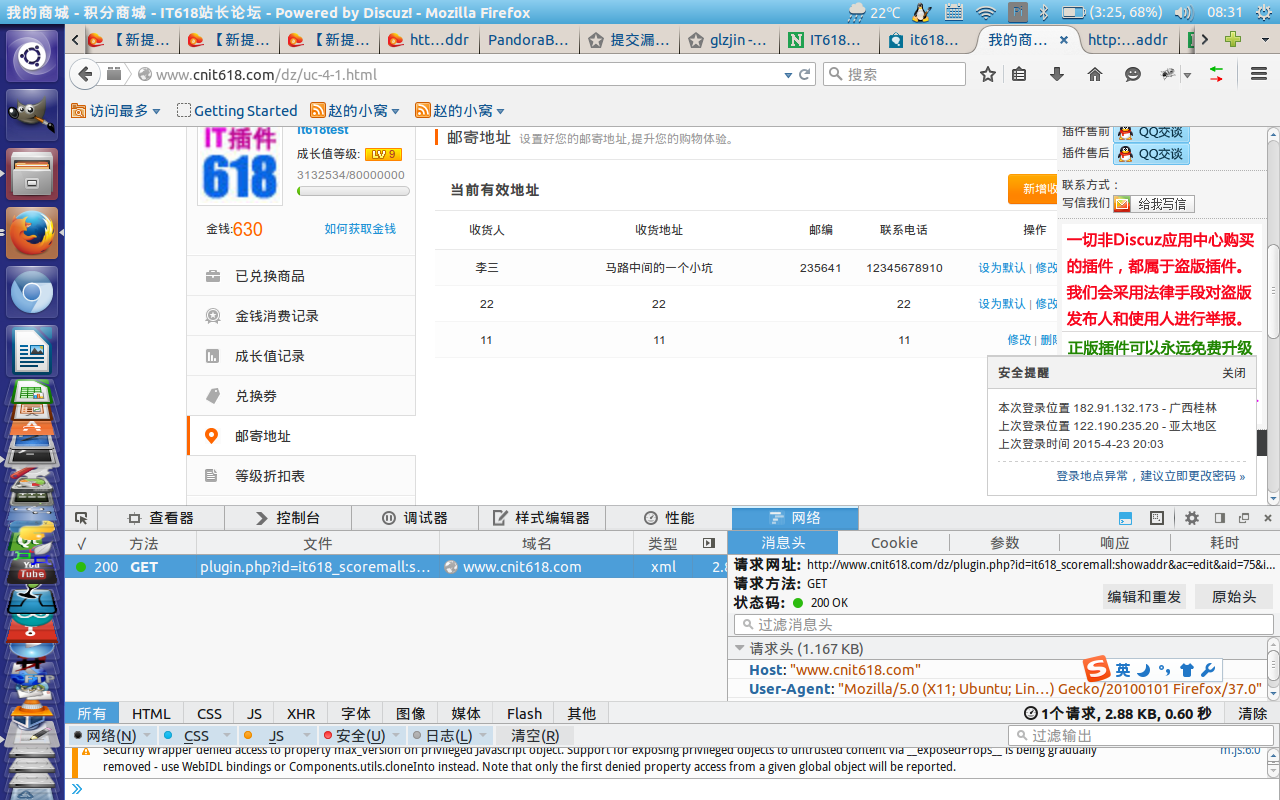Click the bookmark star icon in toolbar
1280x800 pixels.
tap(988, 74)
